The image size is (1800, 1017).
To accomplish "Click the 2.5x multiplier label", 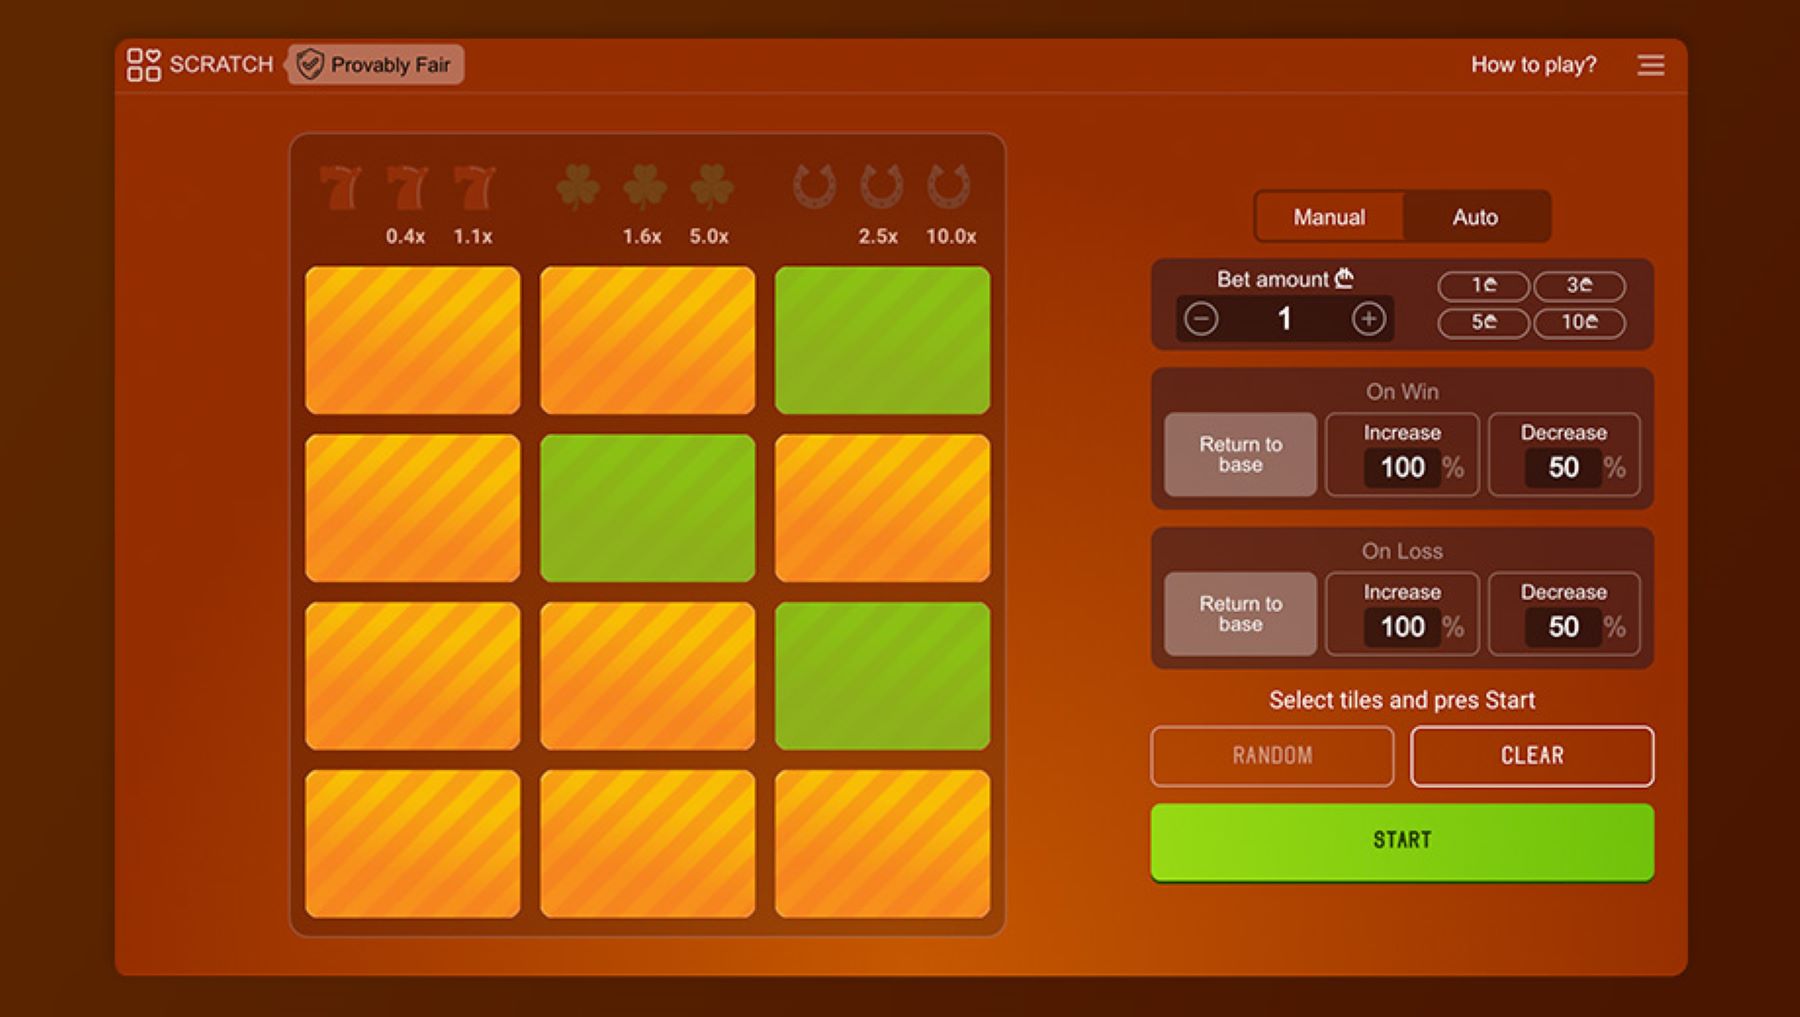I will (878, 237).
